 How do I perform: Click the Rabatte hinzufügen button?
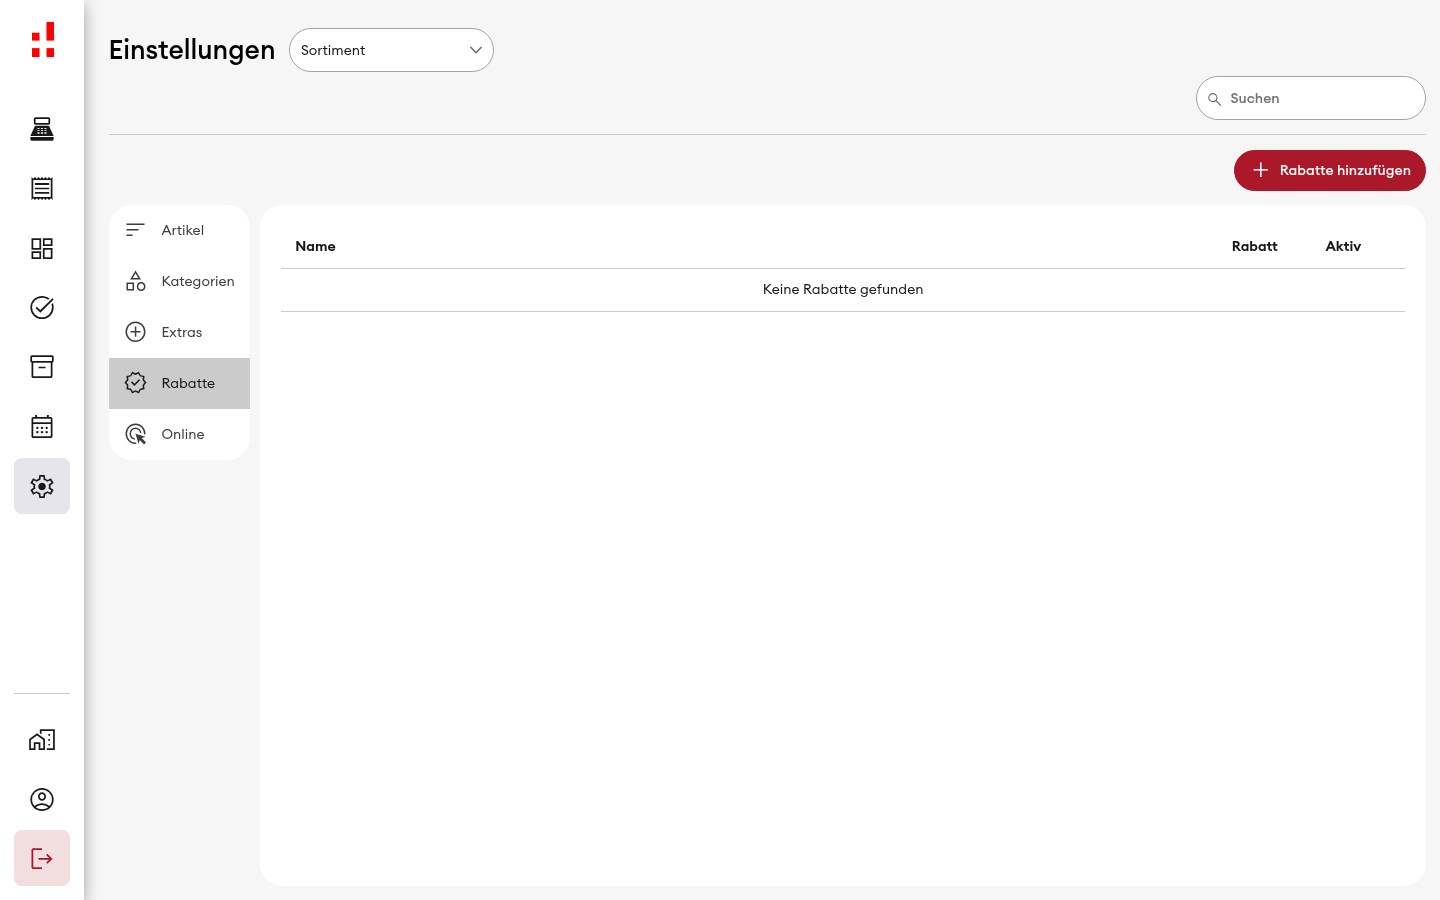(1330, 170)
